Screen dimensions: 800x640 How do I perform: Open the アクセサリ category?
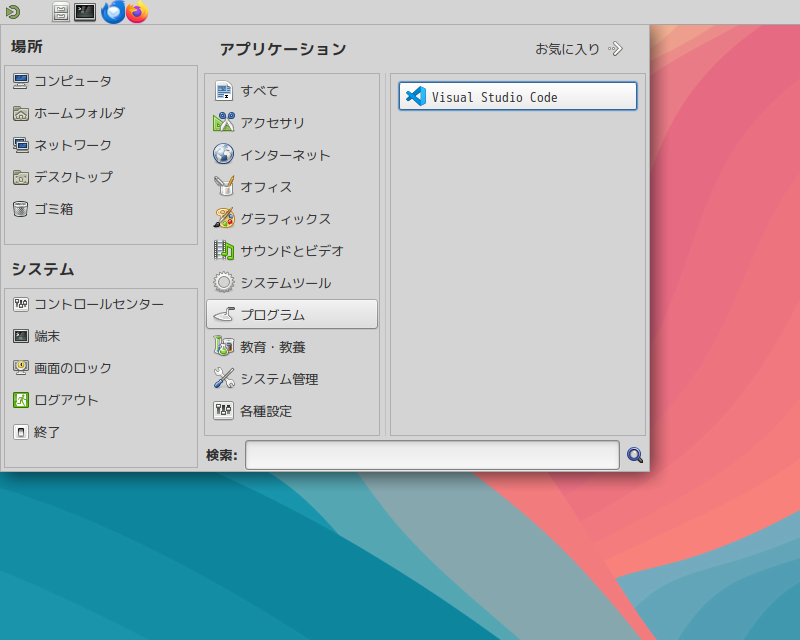pos(292,122)
